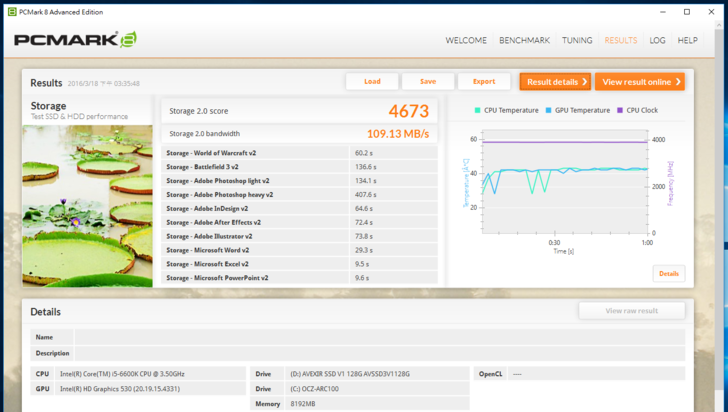Switch to the Benchmark tab

pos(525,41)
